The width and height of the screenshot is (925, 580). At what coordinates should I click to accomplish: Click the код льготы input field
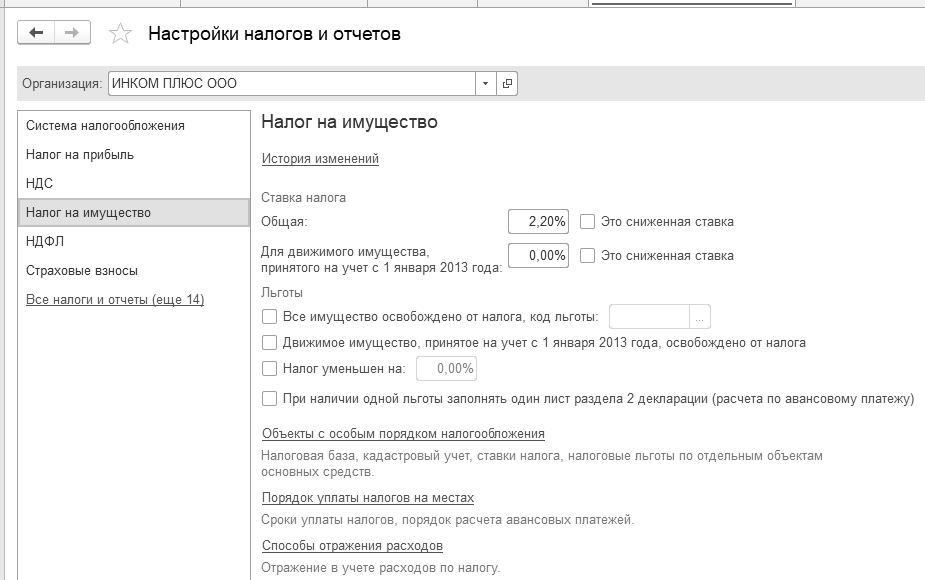pos(649,317)
